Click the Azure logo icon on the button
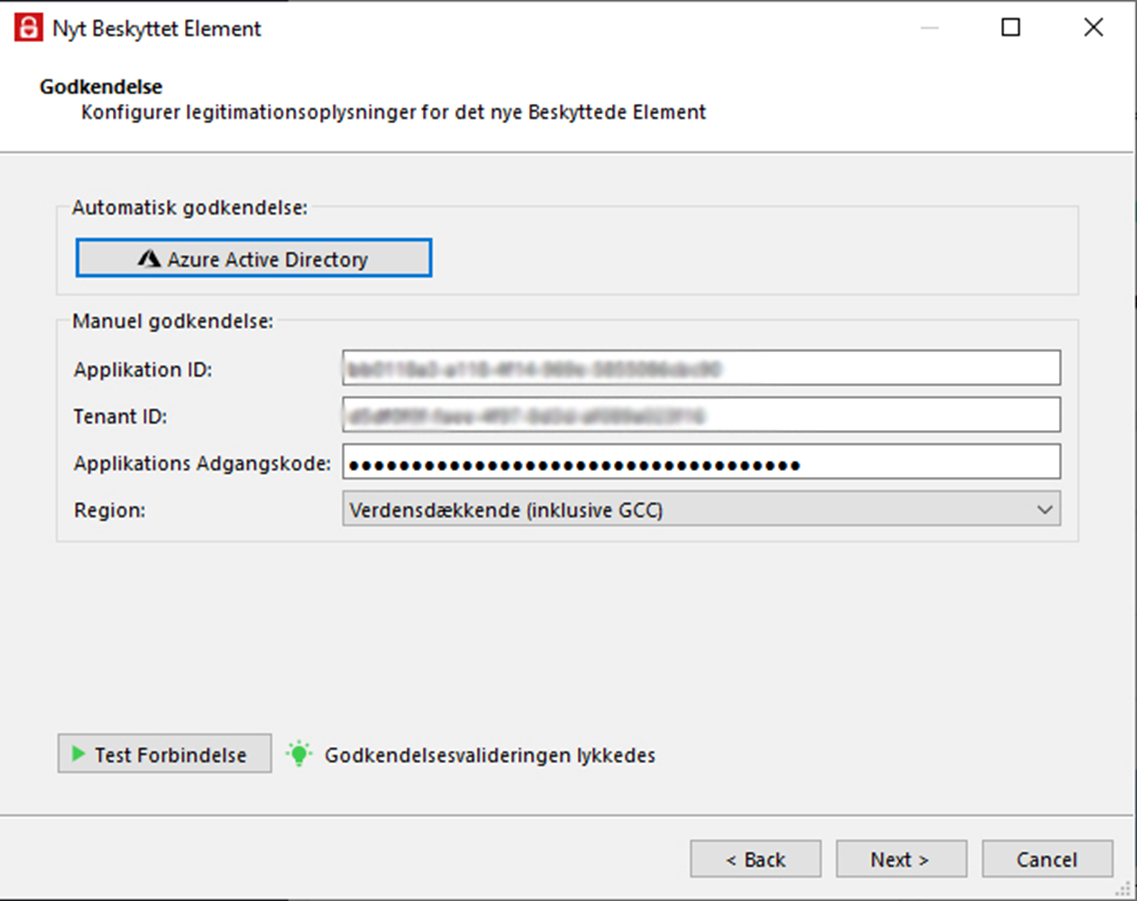Viewport: 1137px width, 901px height. pyautogui.click(x=149, y=259)
